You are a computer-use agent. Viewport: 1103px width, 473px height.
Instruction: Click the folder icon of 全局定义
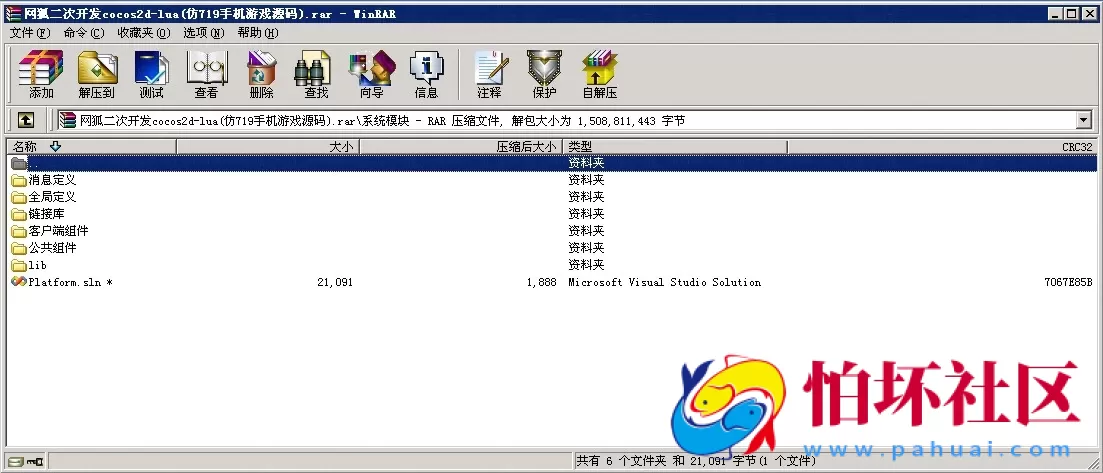click(19, 197)
